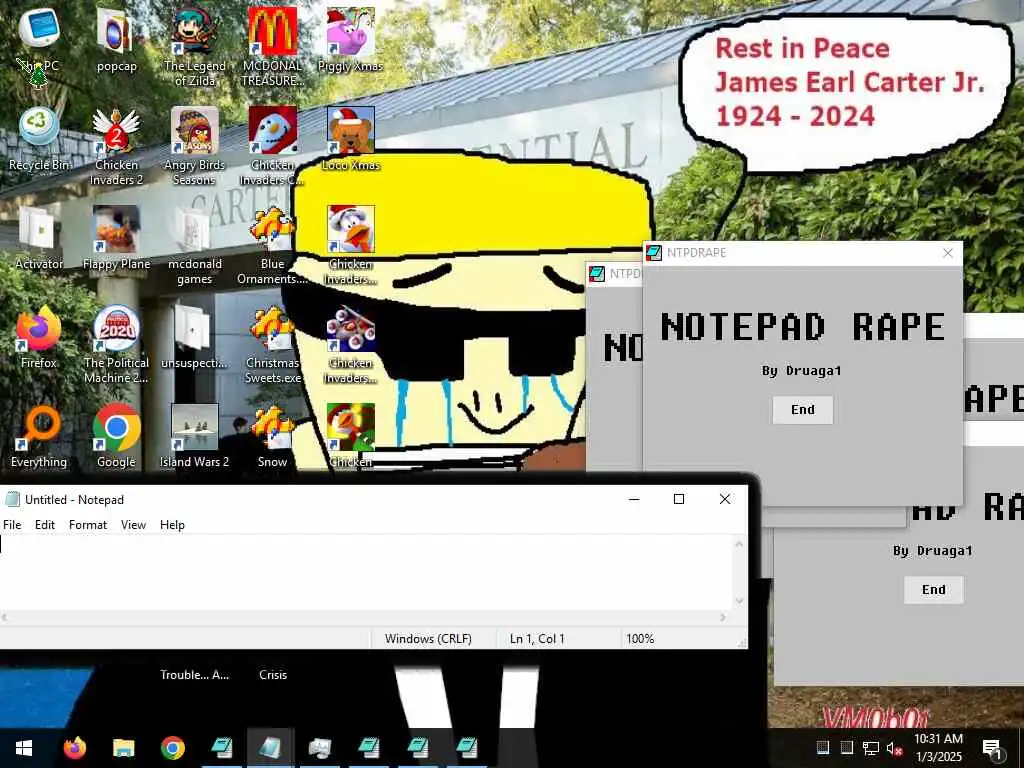
Task: Select the MCDONAL TREASURE desktop icon
Action: point(272,46)
